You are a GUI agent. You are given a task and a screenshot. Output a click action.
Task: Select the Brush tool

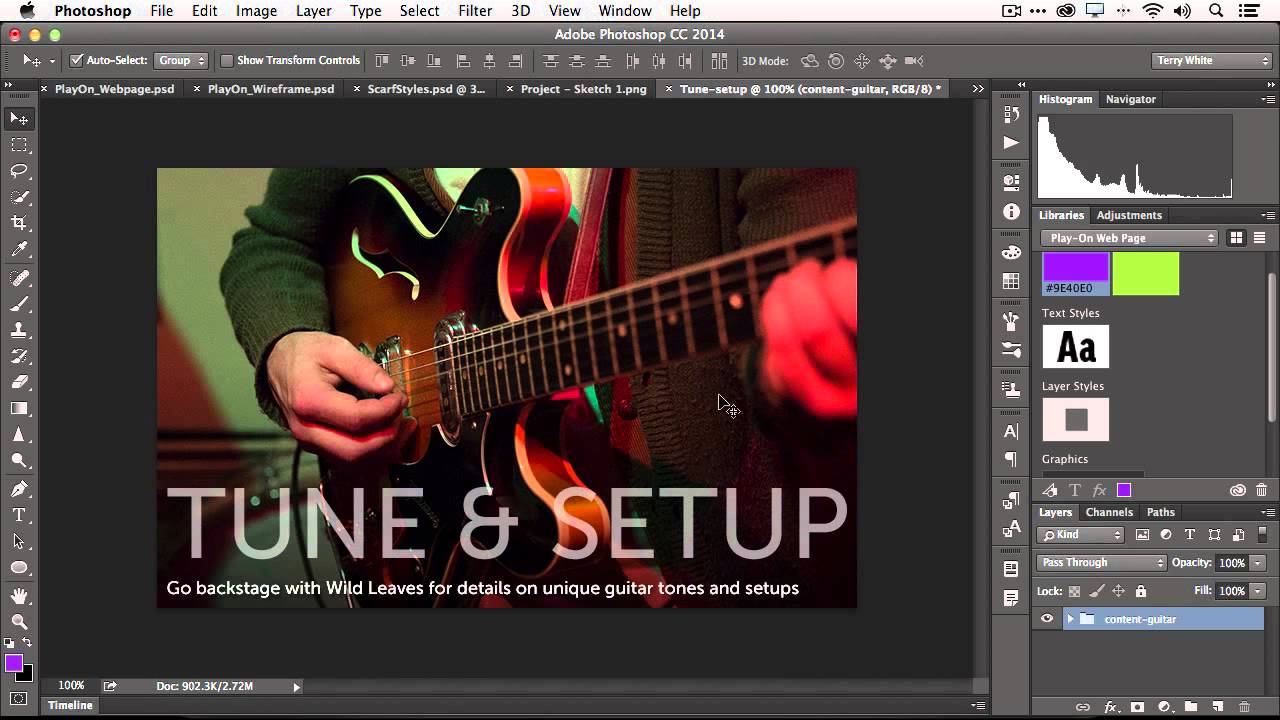point(19,303)
